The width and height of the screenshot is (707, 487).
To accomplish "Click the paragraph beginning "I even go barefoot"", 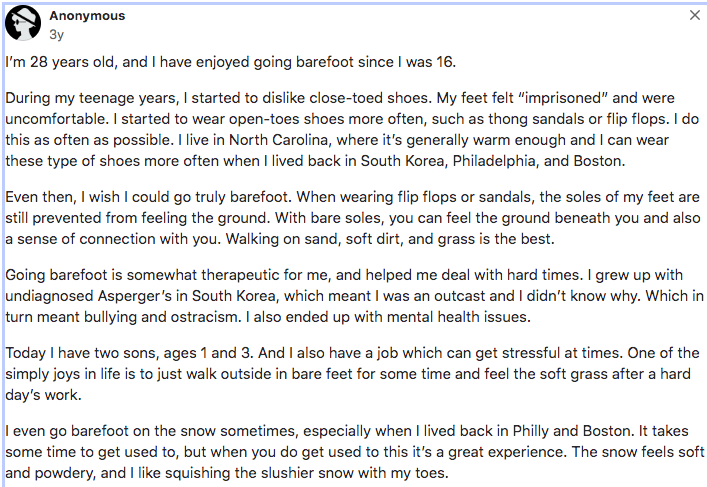I will pyautogui.click(x=355, y=452).
